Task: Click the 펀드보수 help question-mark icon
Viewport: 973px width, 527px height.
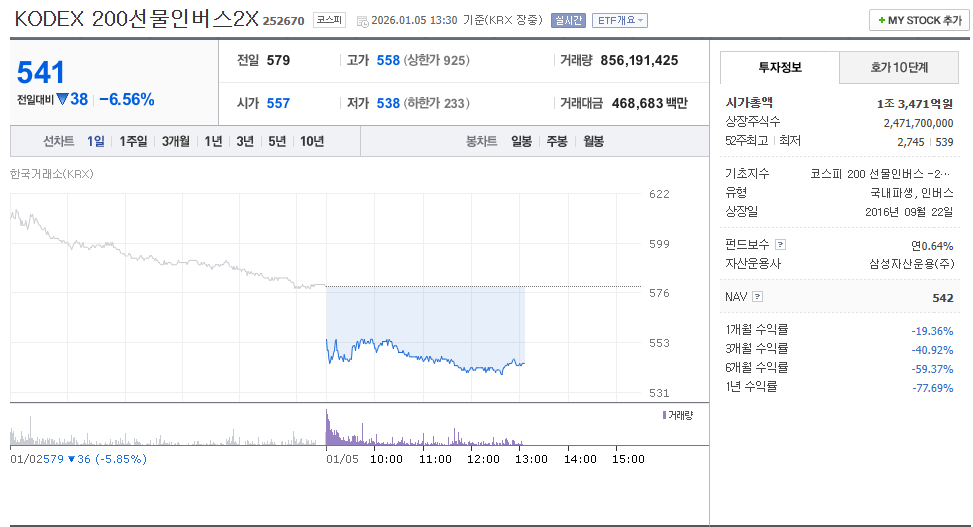Action: (781, 245)
